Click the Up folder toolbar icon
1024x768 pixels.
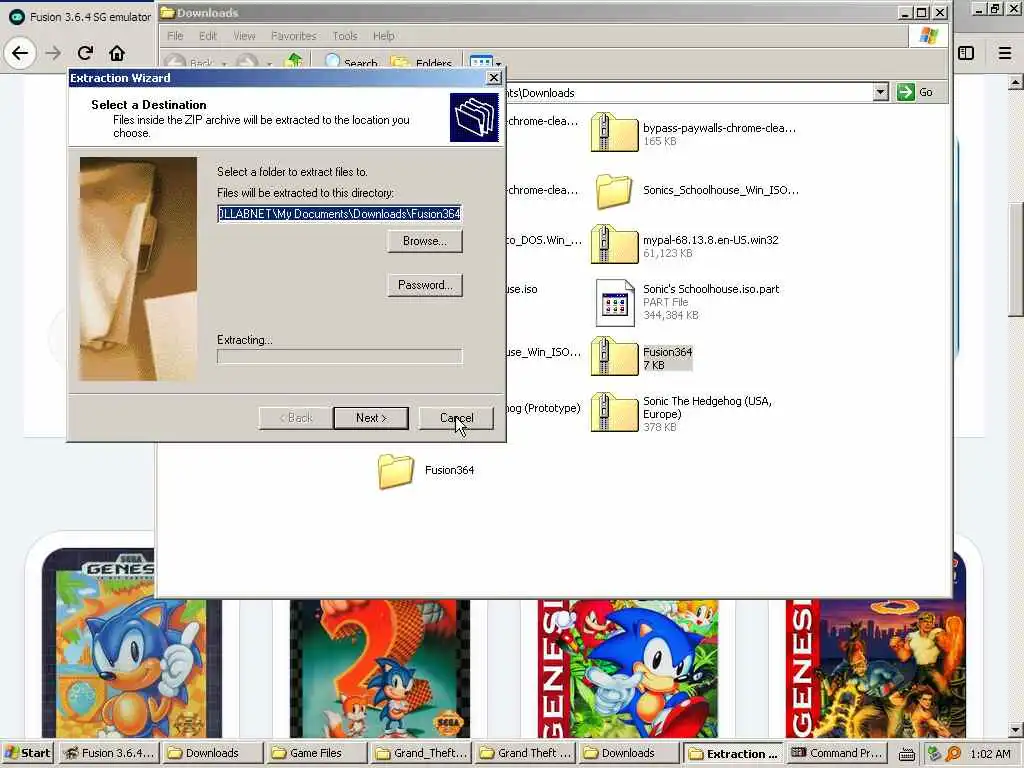click(x=294, y=61)
